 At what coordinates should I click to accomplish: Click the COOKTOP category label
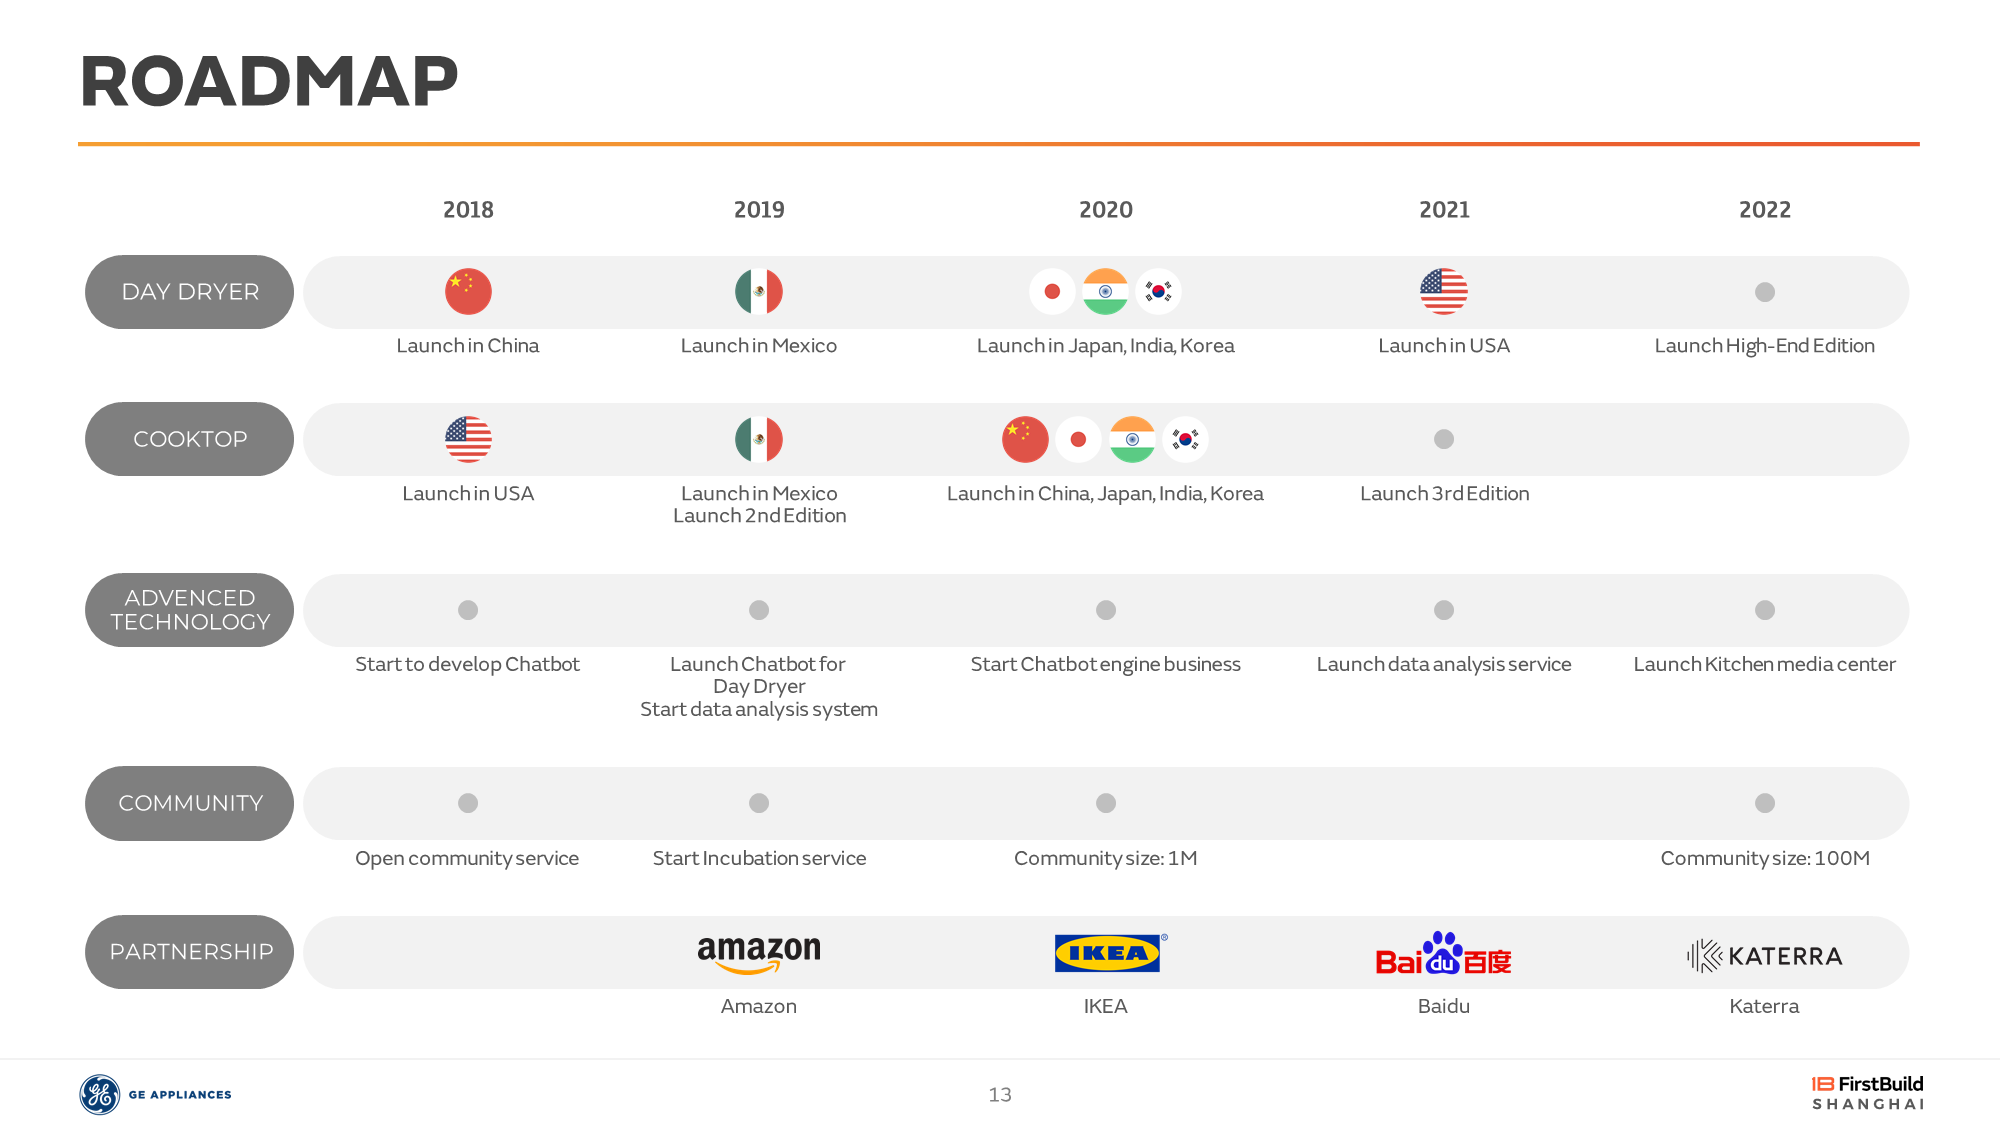coord(190,439)
